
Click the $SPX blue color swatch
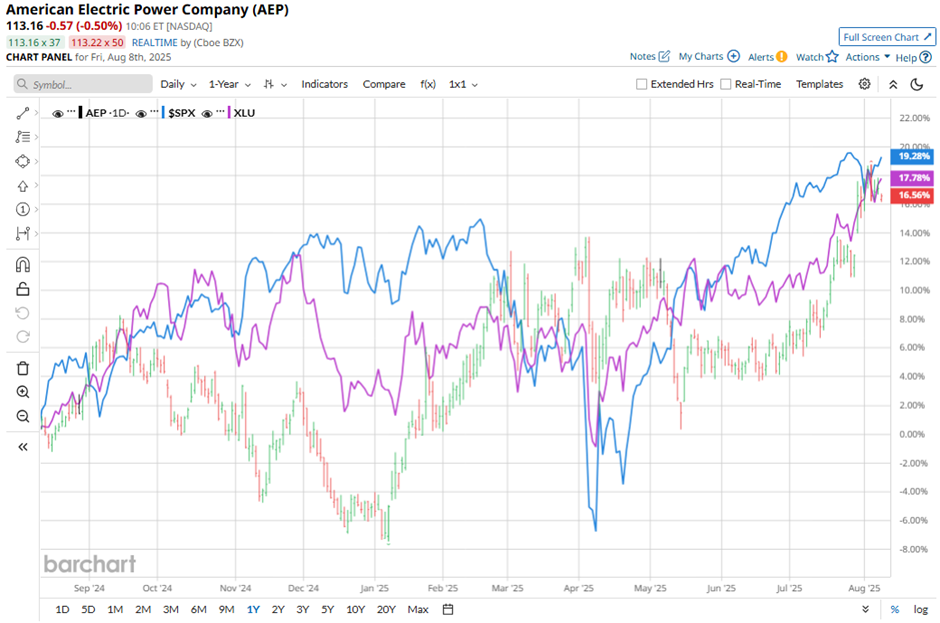[x=163, y=113]
